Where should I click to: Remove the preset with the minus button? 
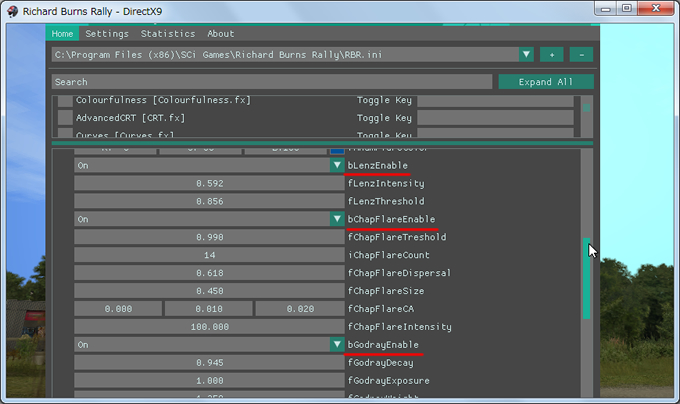coord(582,55)
